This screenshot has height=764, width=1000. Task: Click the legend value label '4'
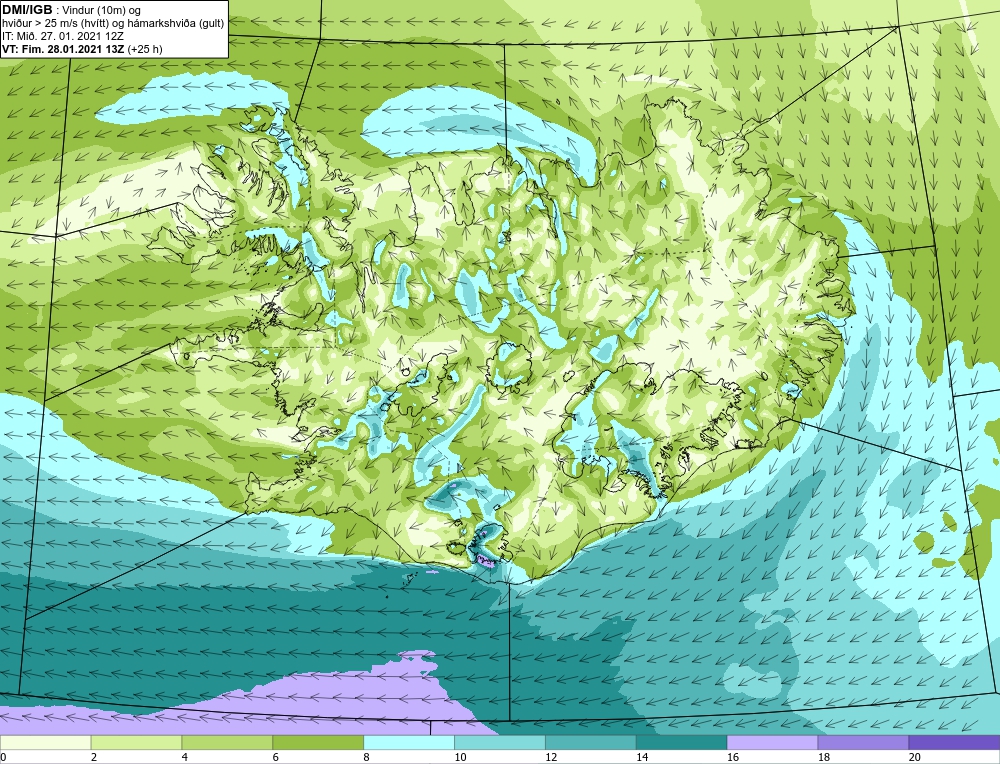tap(185, 757)
